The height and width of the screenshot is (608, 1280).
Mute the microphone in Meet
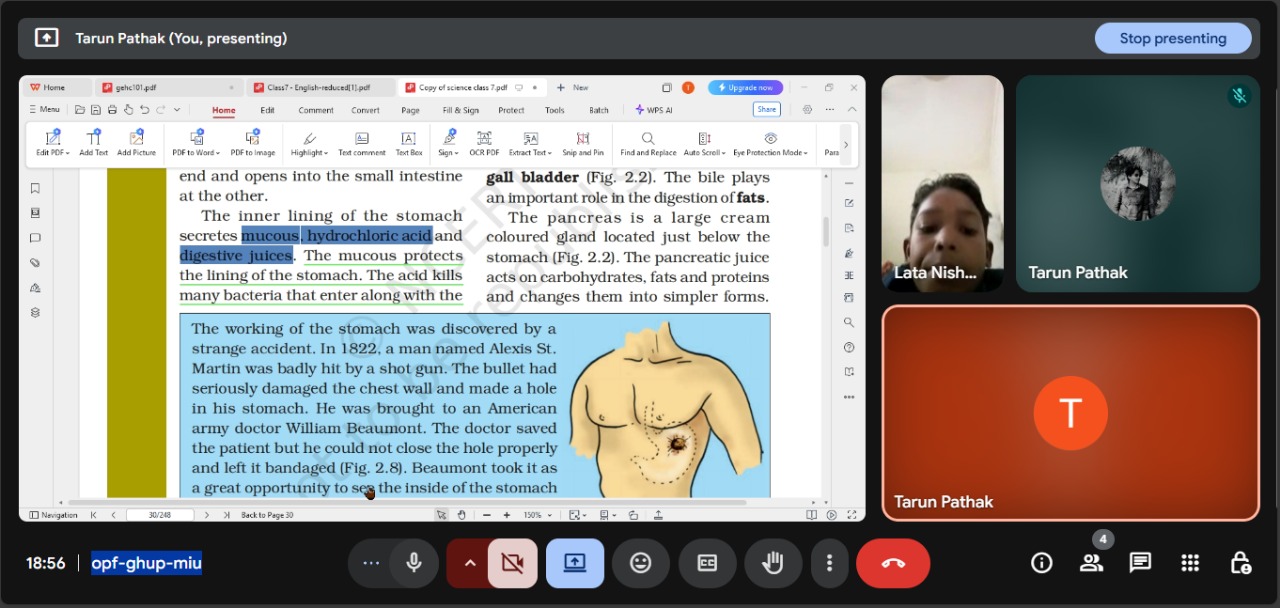coord(413,563)
